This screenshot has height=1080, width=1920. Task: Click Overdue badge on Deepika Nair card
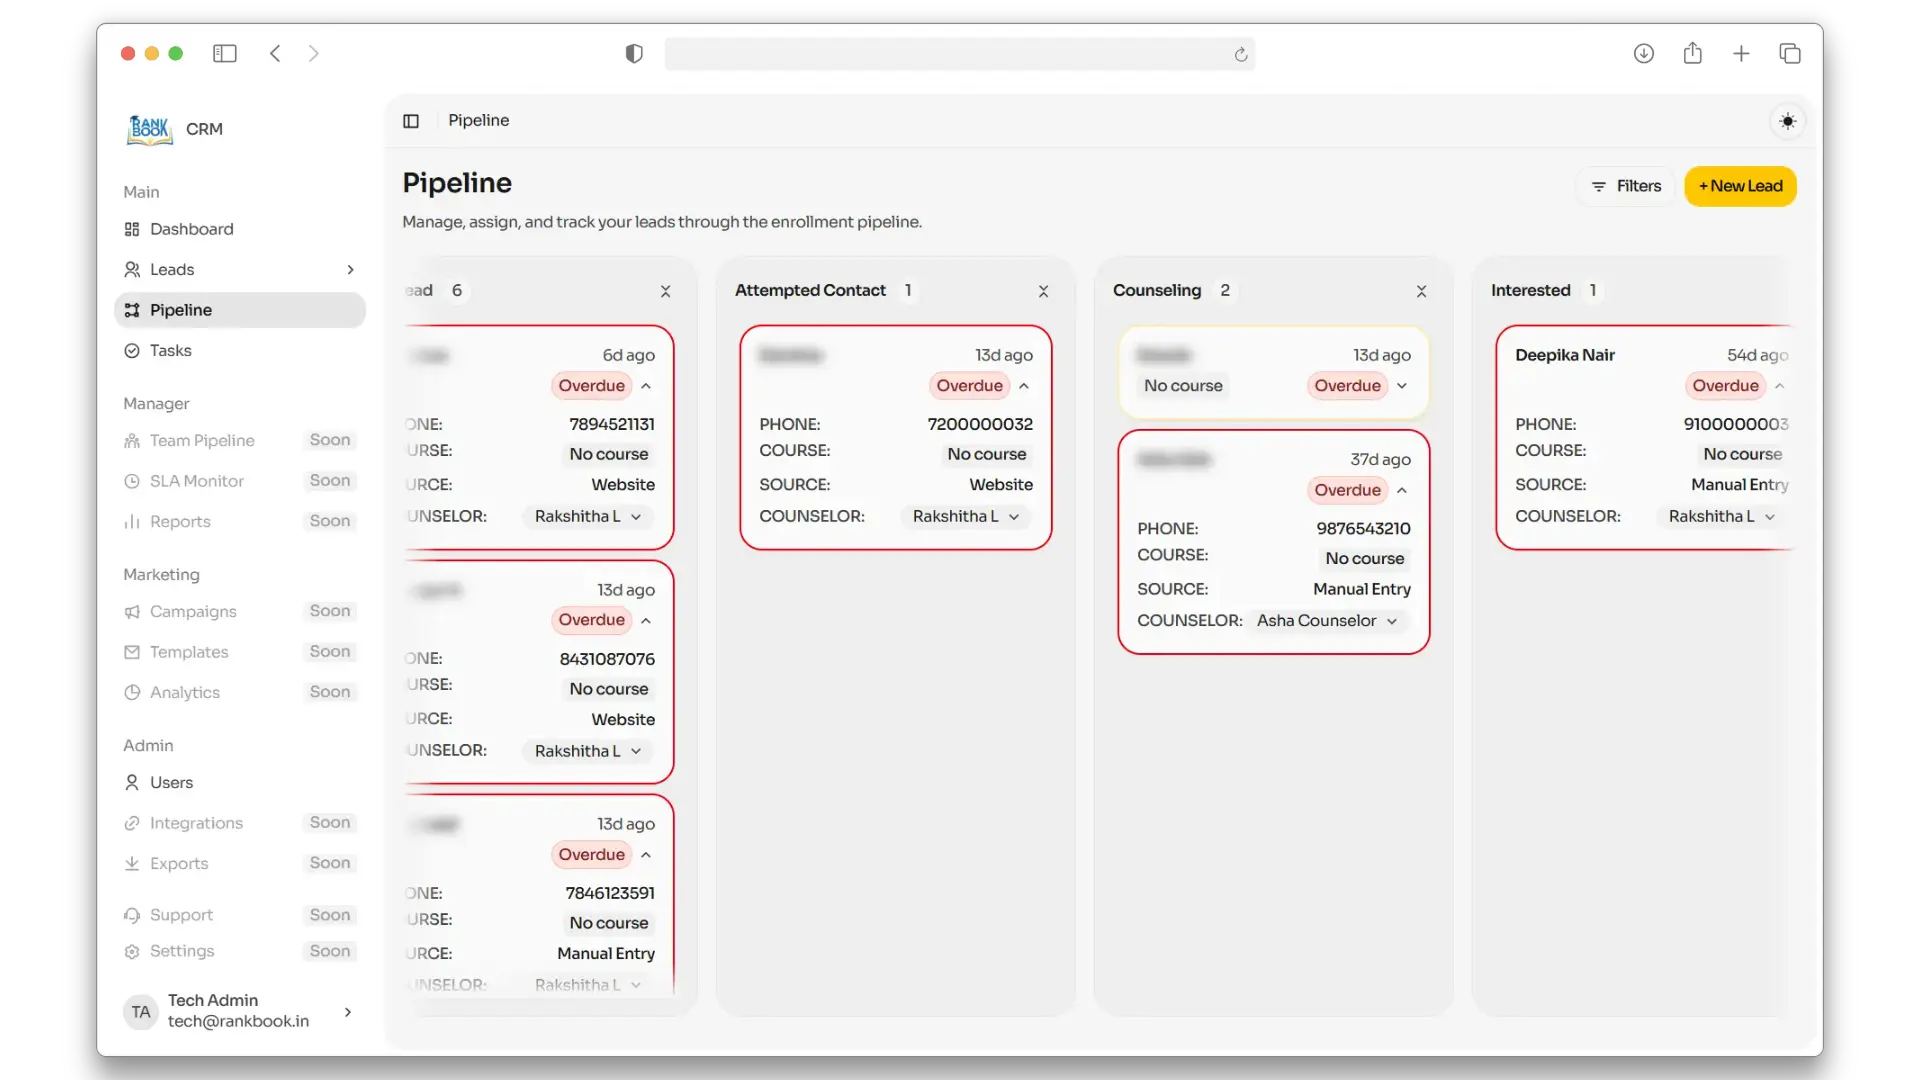point(1725,386)
